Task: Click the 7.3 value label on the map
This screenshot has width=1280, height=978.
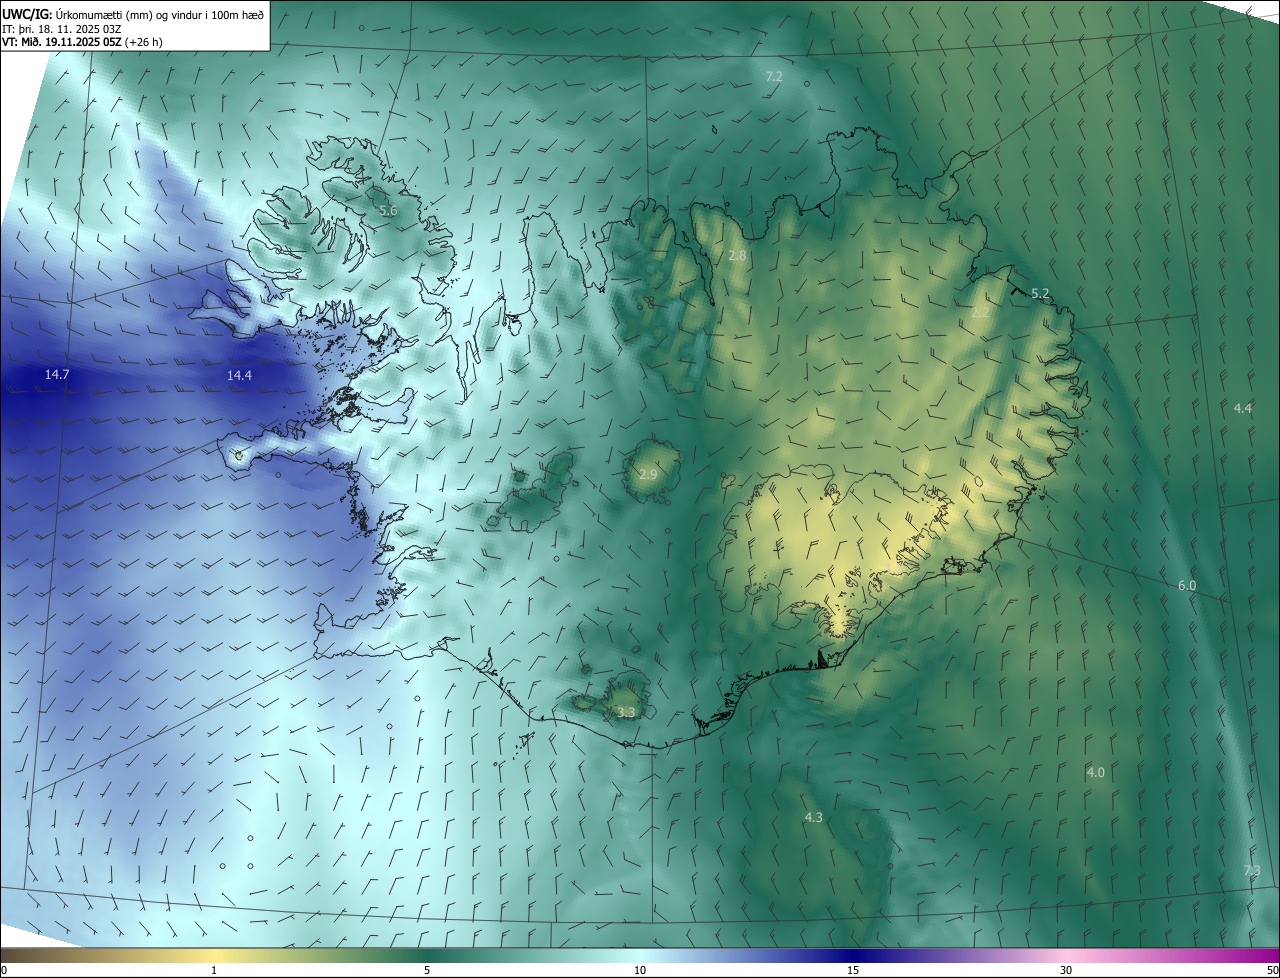Action: click(x=1252, y=870)
